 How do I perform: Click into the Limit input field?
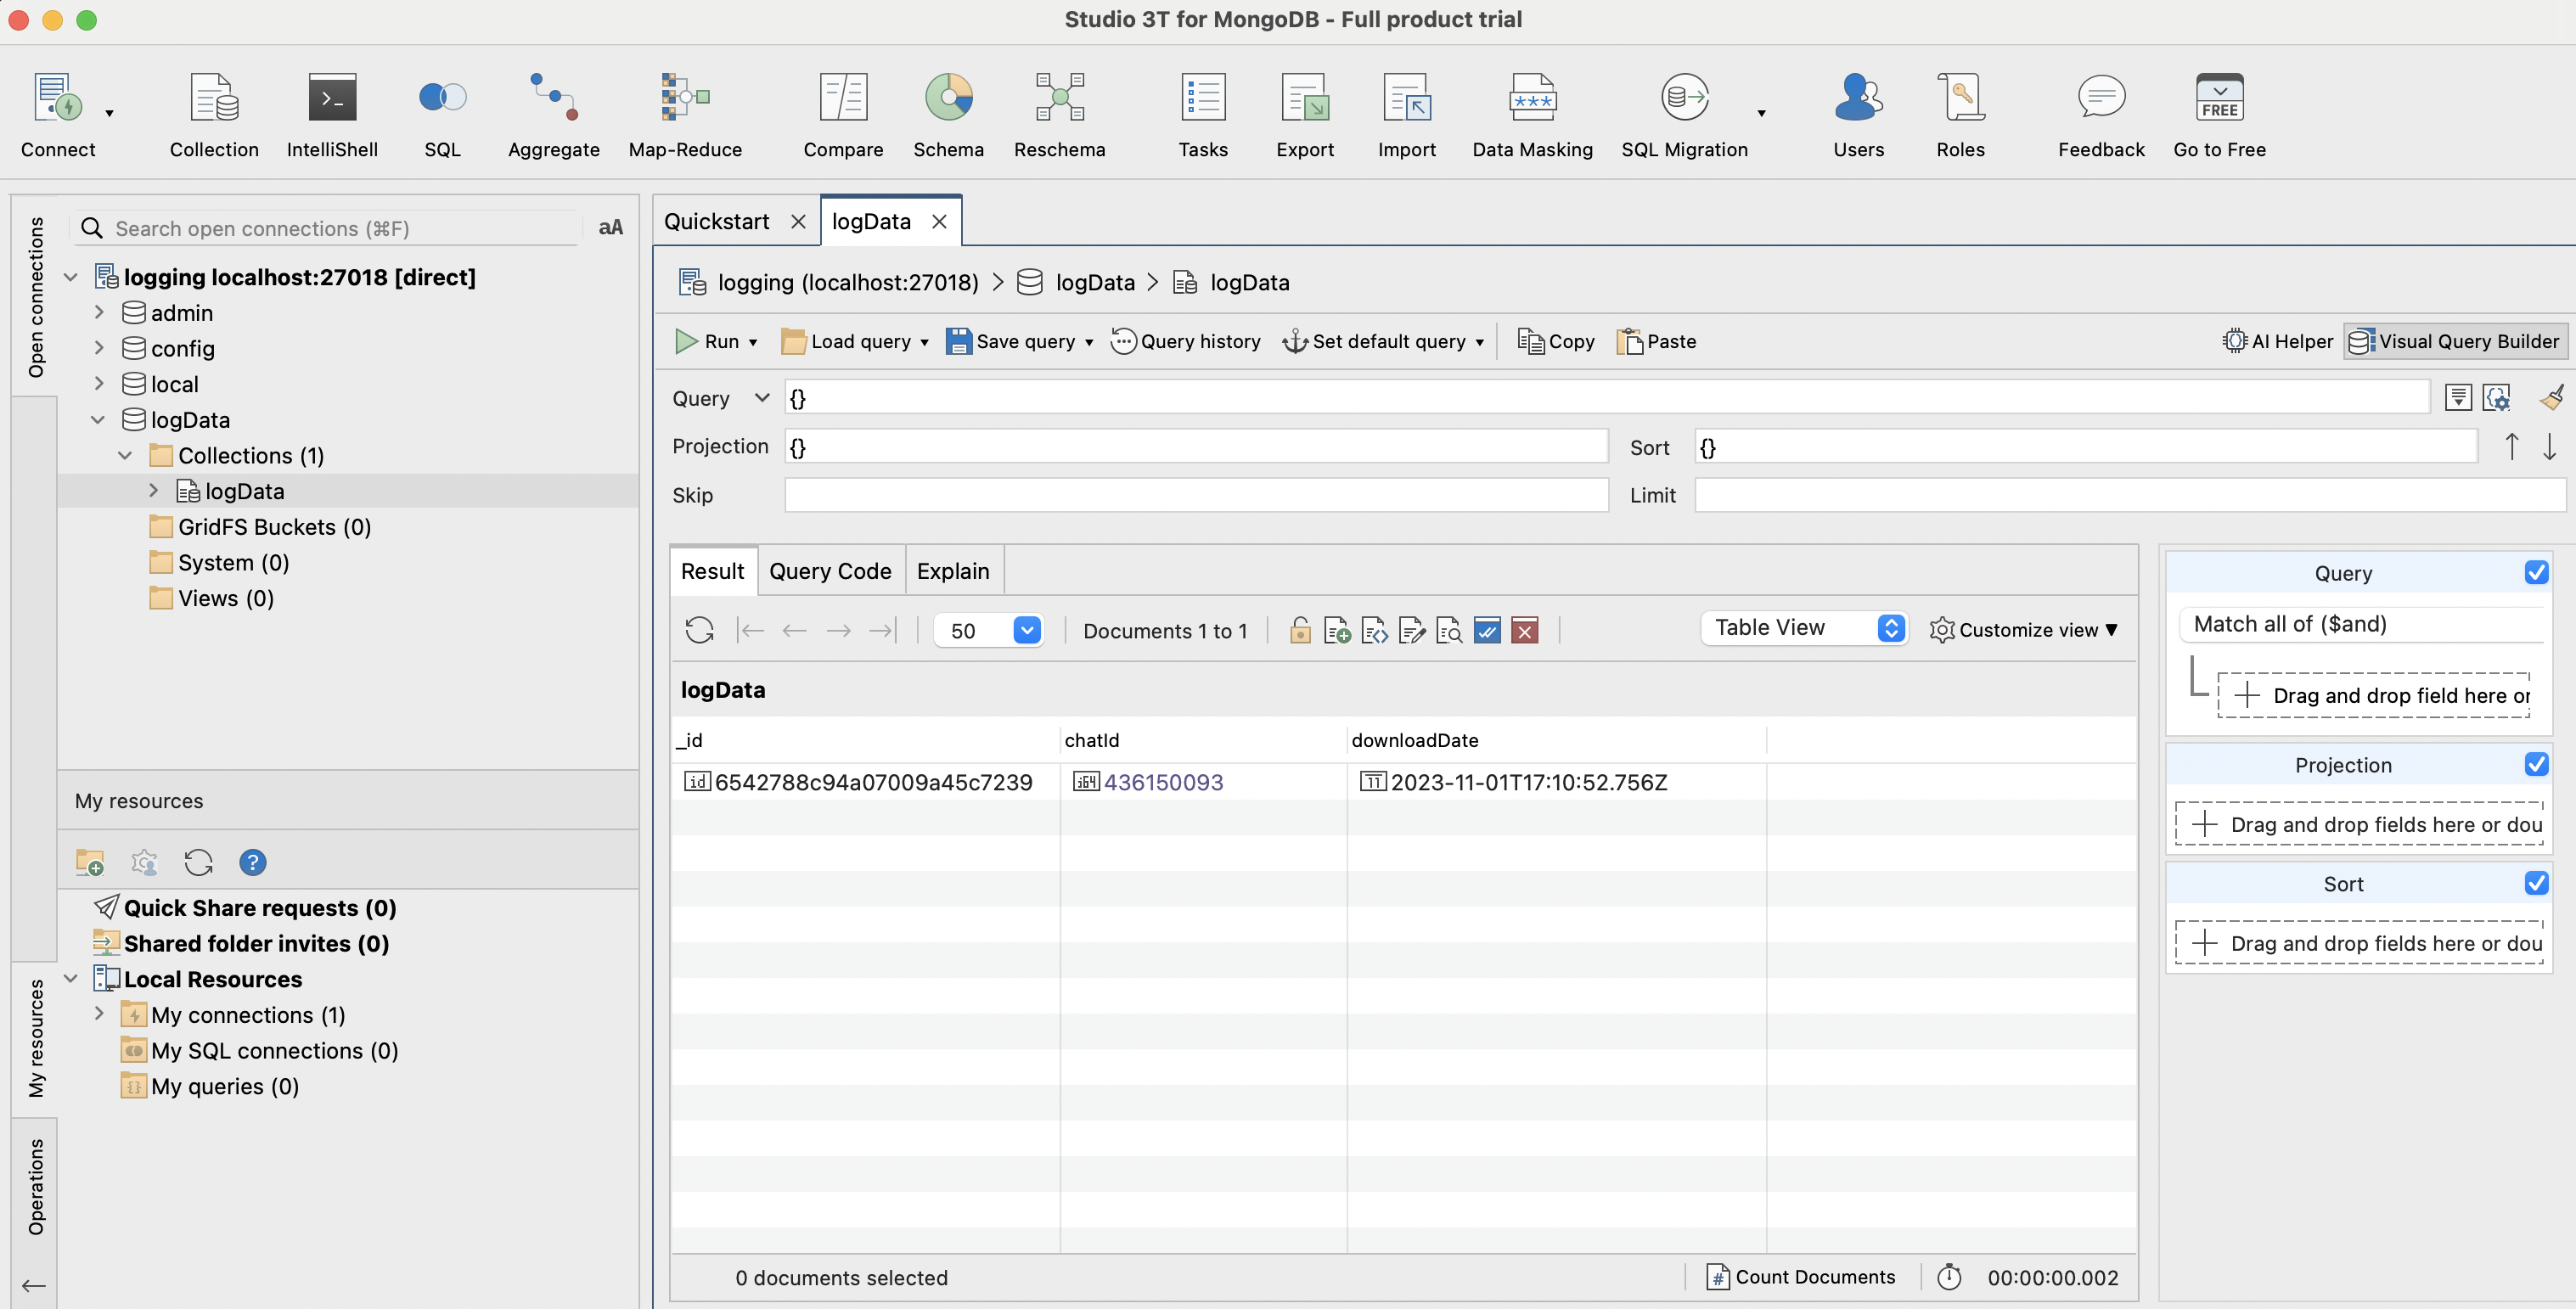2129,495
